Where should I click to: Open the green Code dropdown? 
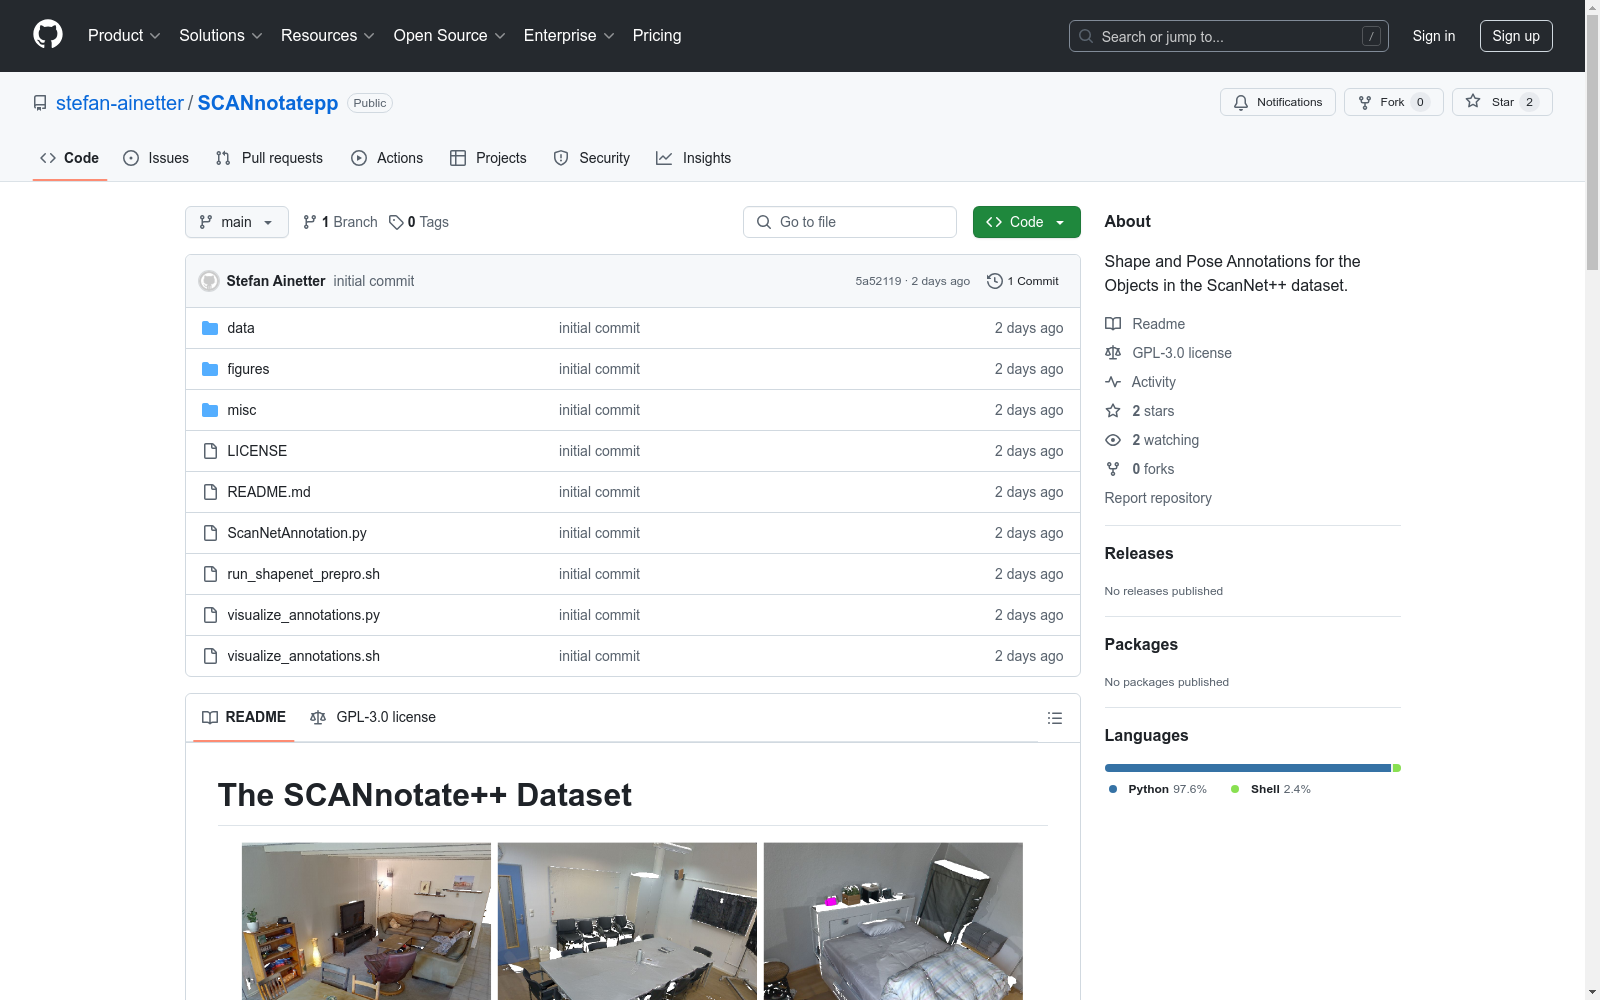1026,222
